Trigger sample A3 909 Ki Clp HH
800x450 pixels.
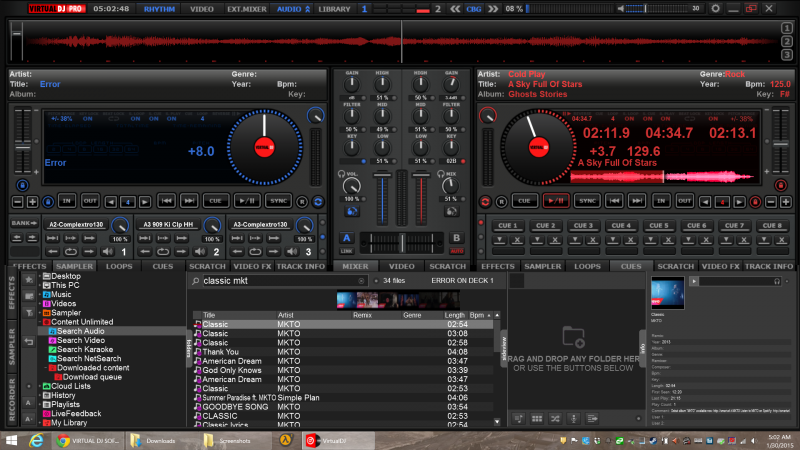(x=168, y=224)
